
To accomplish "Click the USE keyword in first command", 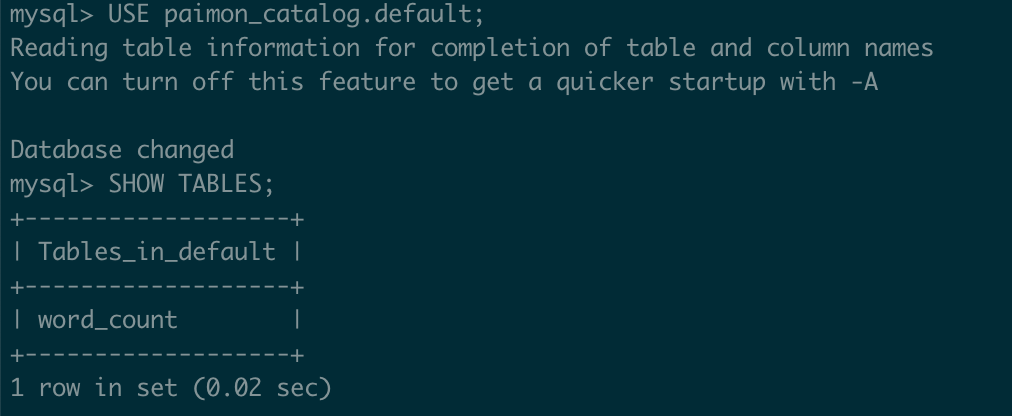I will (129, 14).
